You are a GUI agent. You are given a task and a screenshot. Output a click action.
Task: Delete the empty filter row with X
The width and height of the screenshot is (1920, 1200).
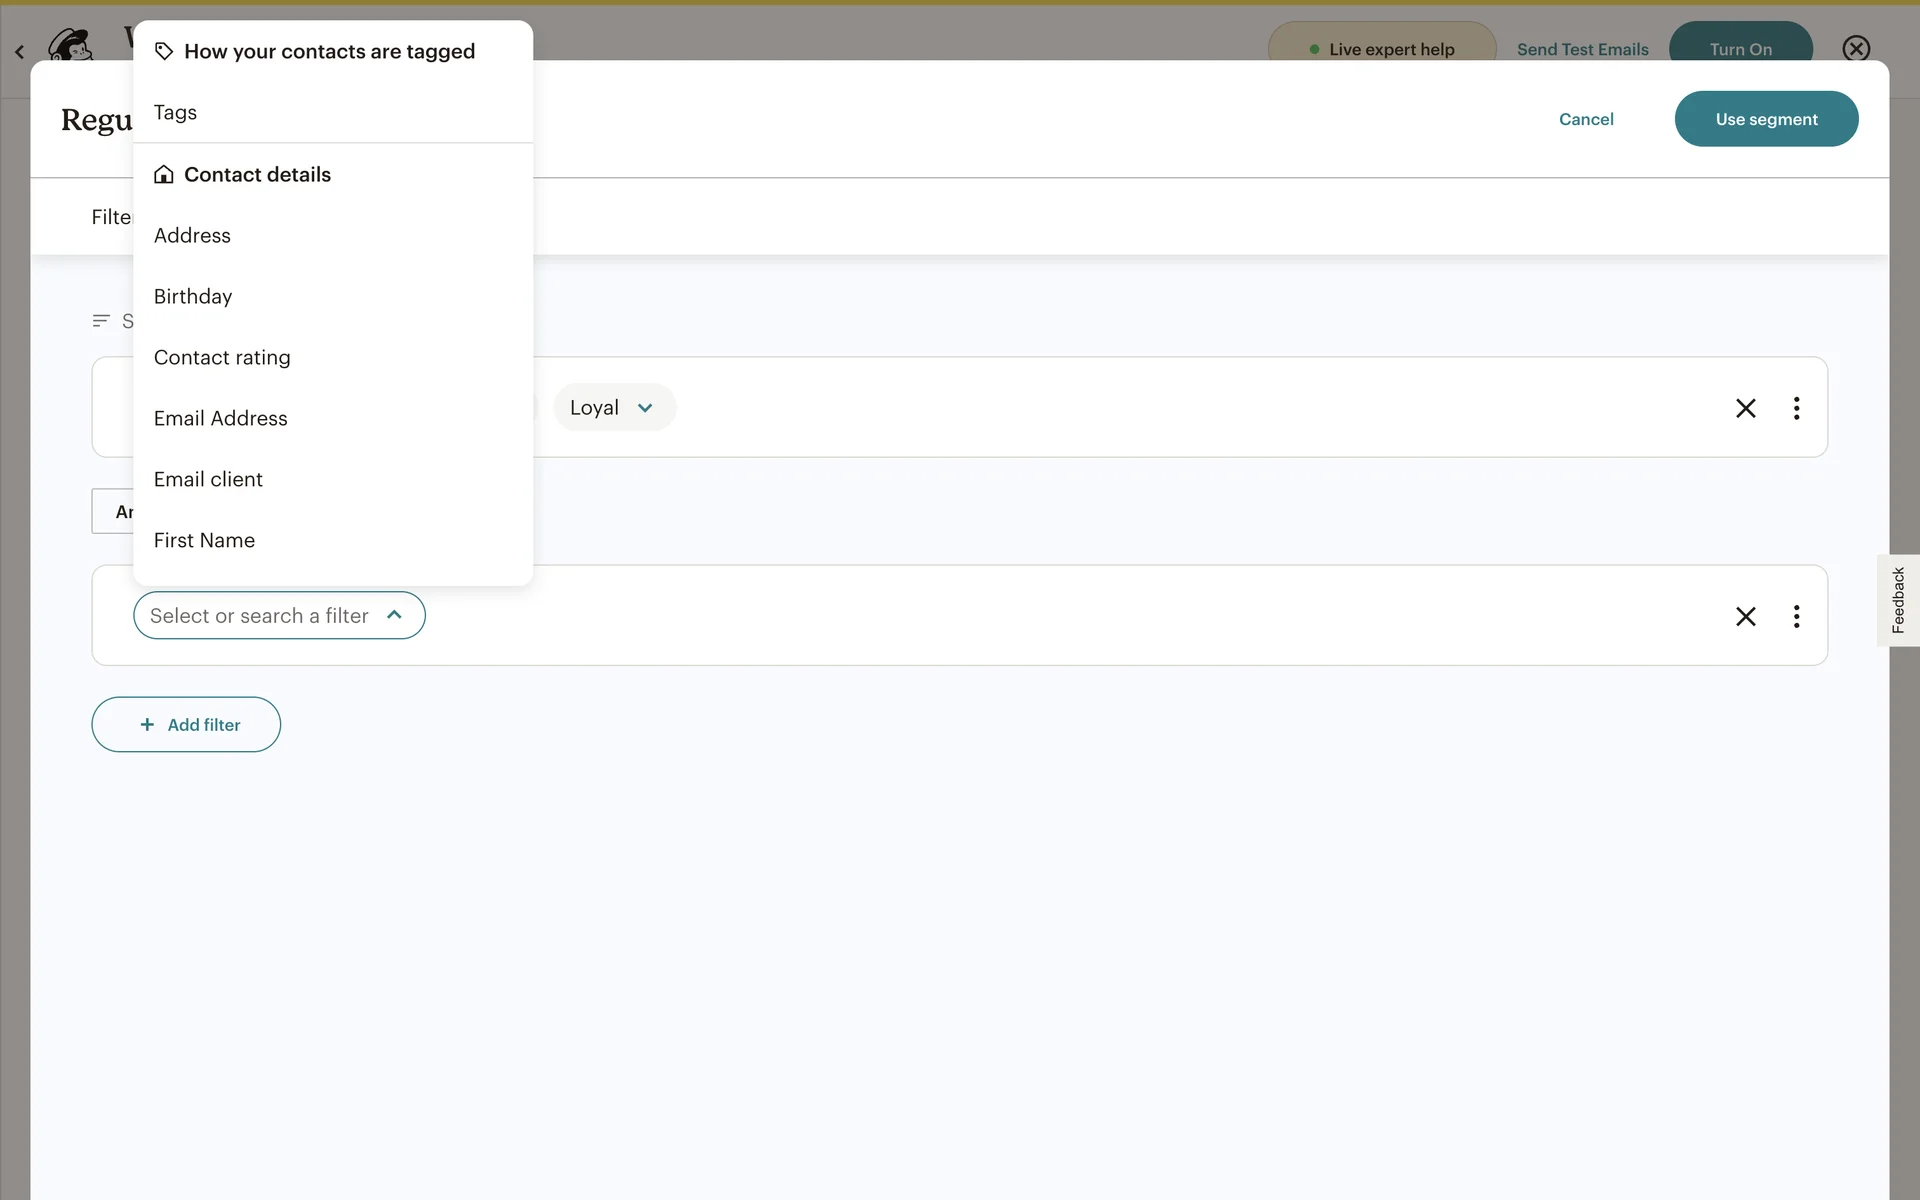[1745, 616]
